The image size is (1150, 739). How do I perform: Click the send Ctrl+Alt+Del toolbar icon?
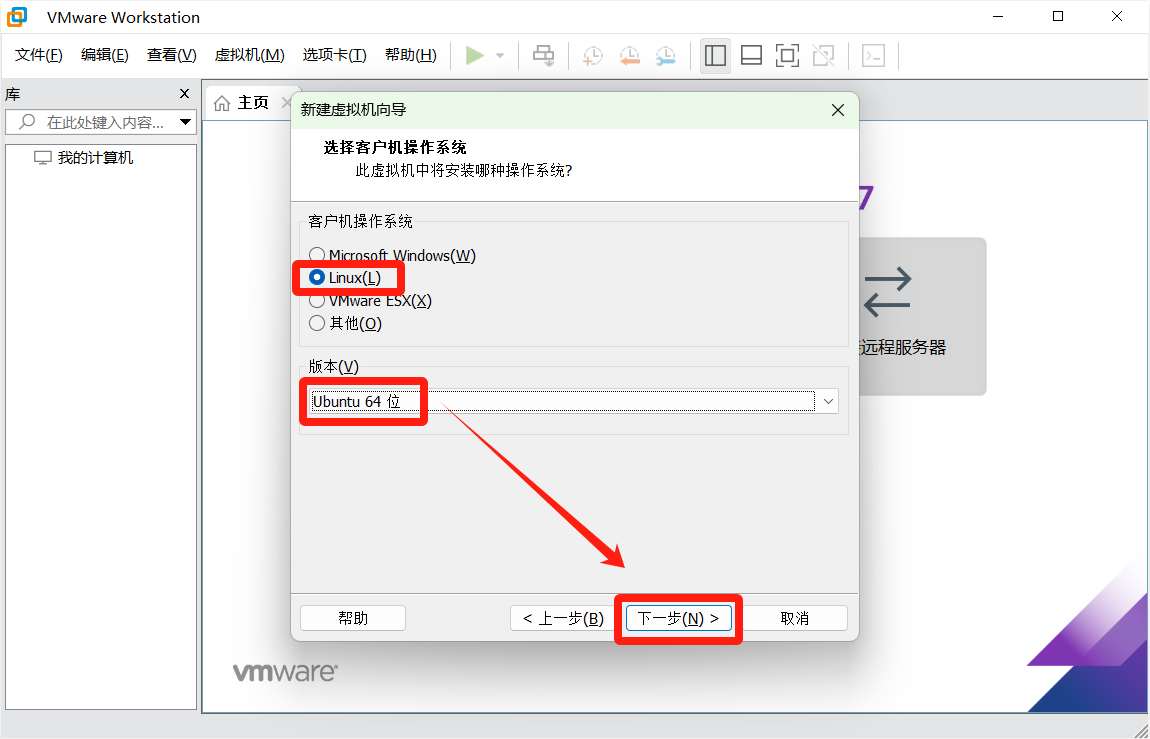click(543, 56)
